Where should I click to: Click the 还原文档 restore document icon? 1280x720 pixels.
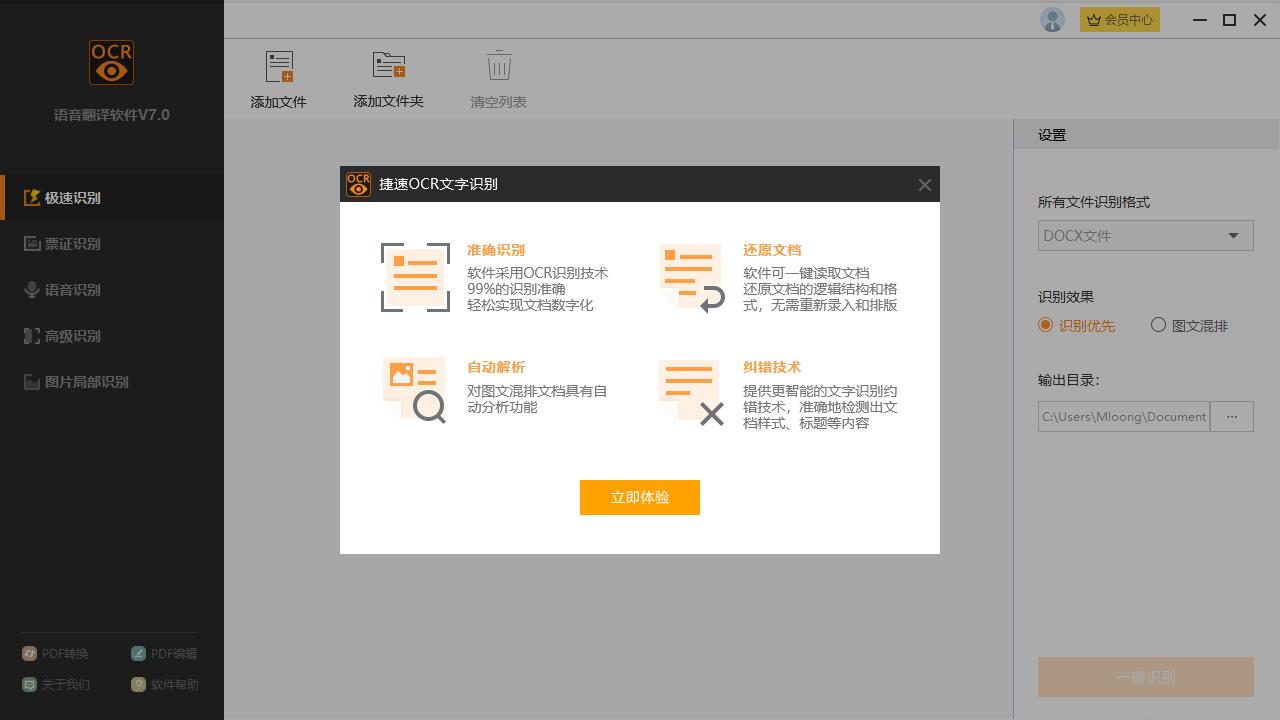click(x=691, y=278)
